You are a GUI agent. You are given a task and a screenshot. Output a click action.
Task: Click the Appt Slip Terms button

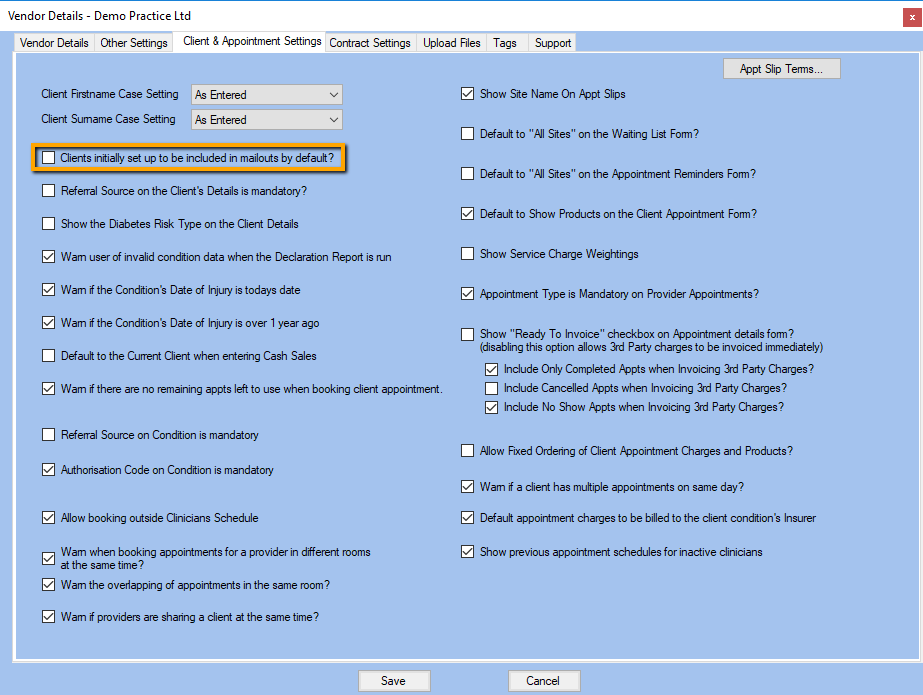pos(781,69)
